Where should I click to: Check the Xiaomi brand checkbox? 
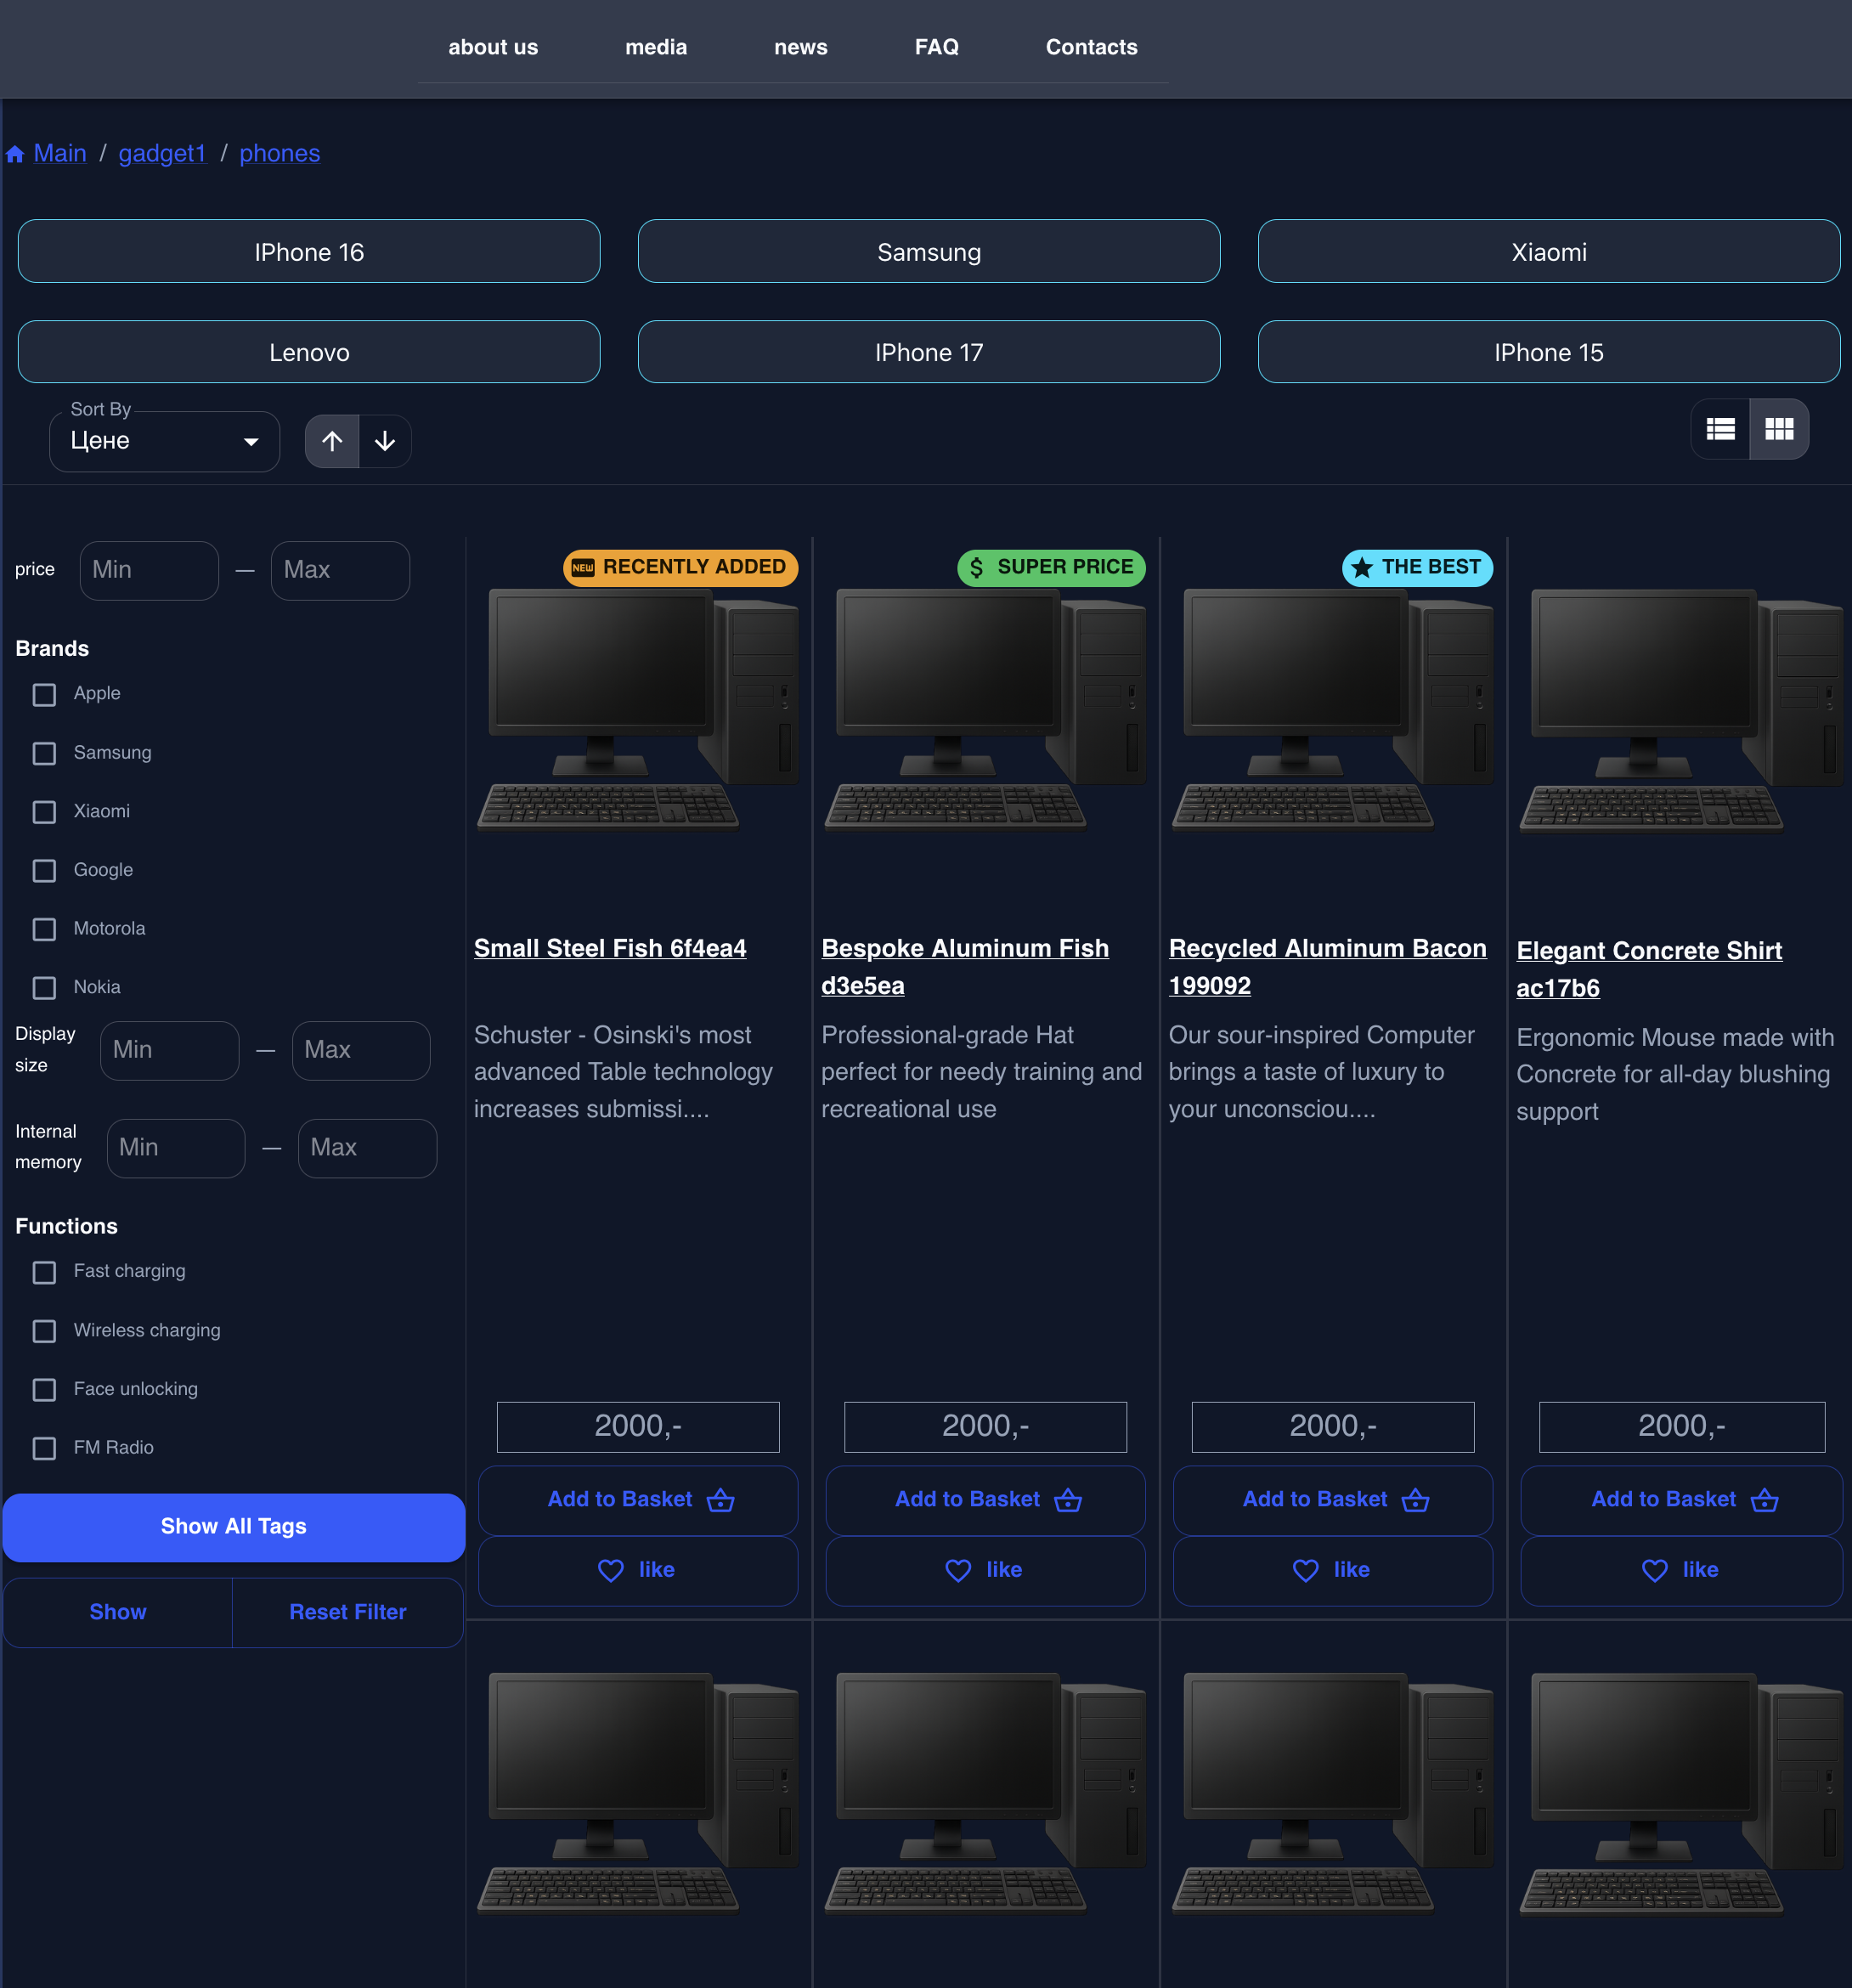[44, 812]
